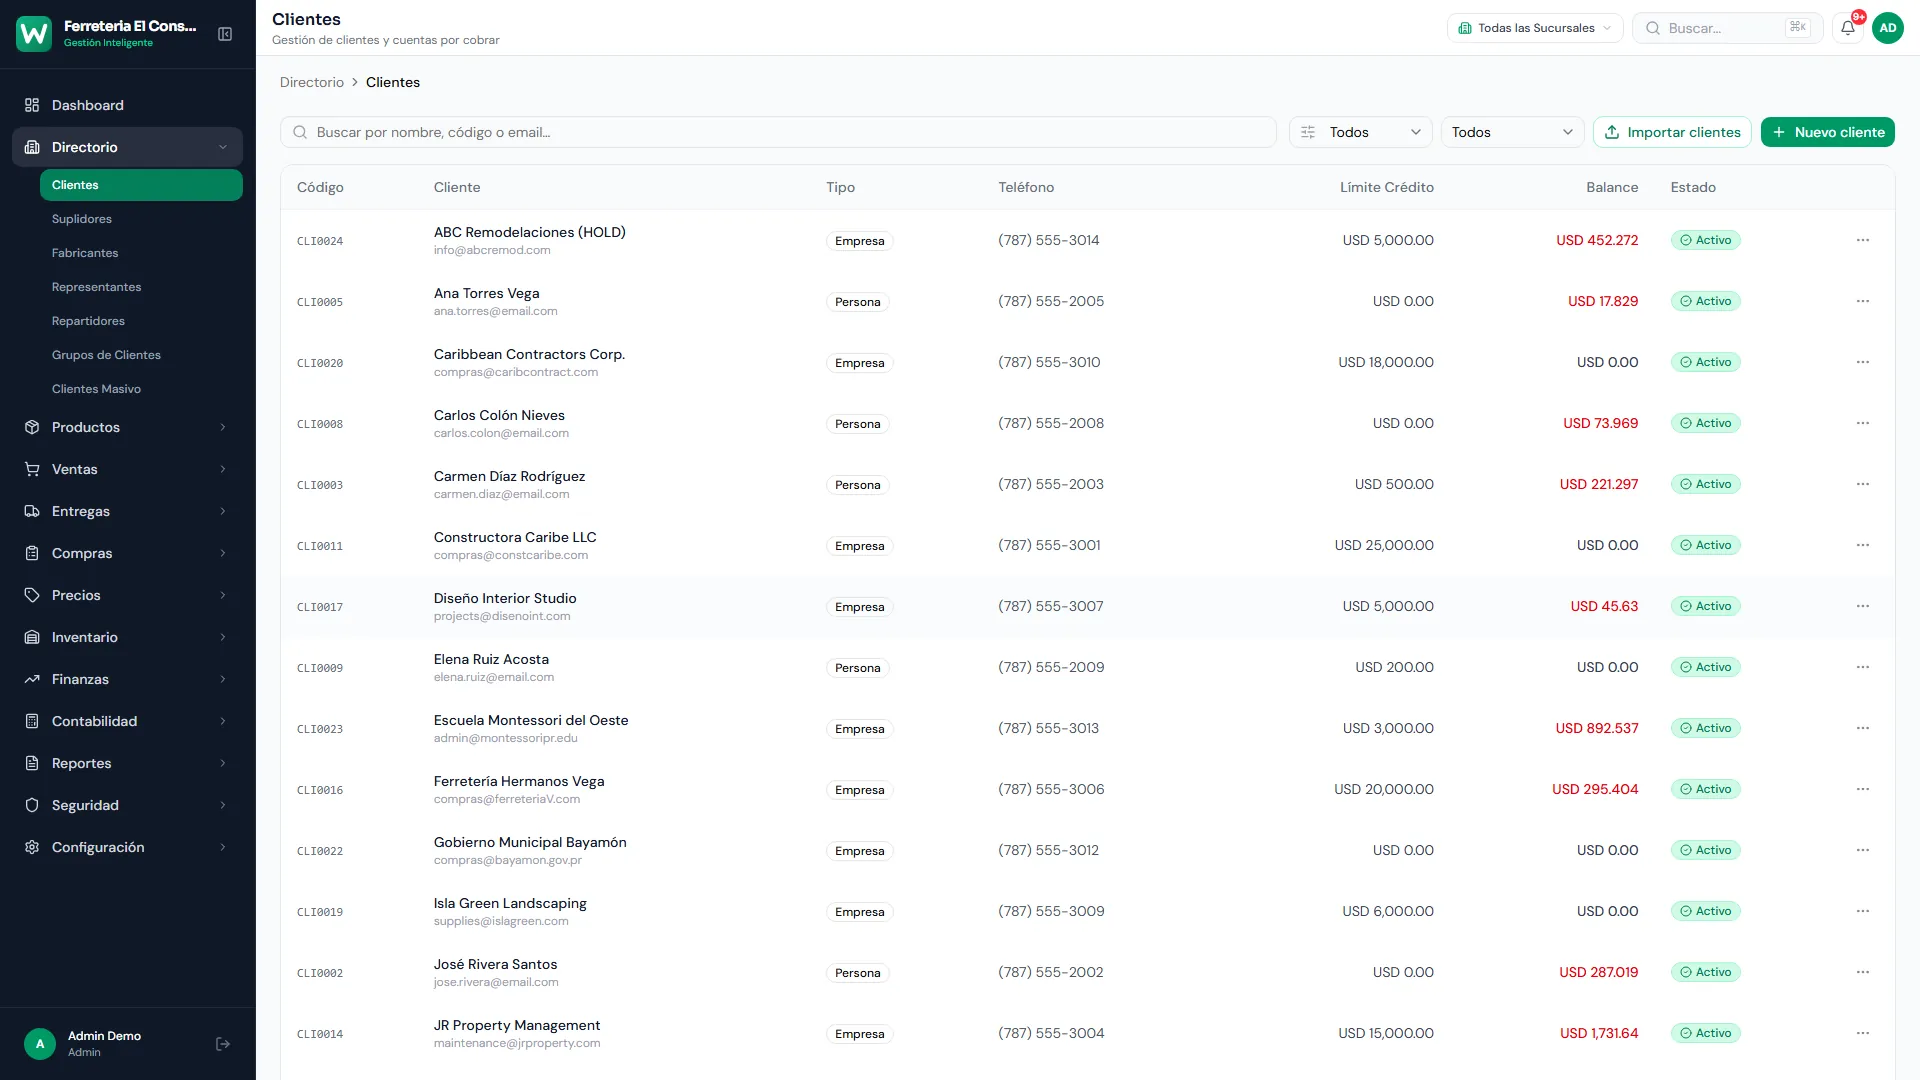
Task: Click Directorio breadcrumb link
Action: (x=311, y=82)
